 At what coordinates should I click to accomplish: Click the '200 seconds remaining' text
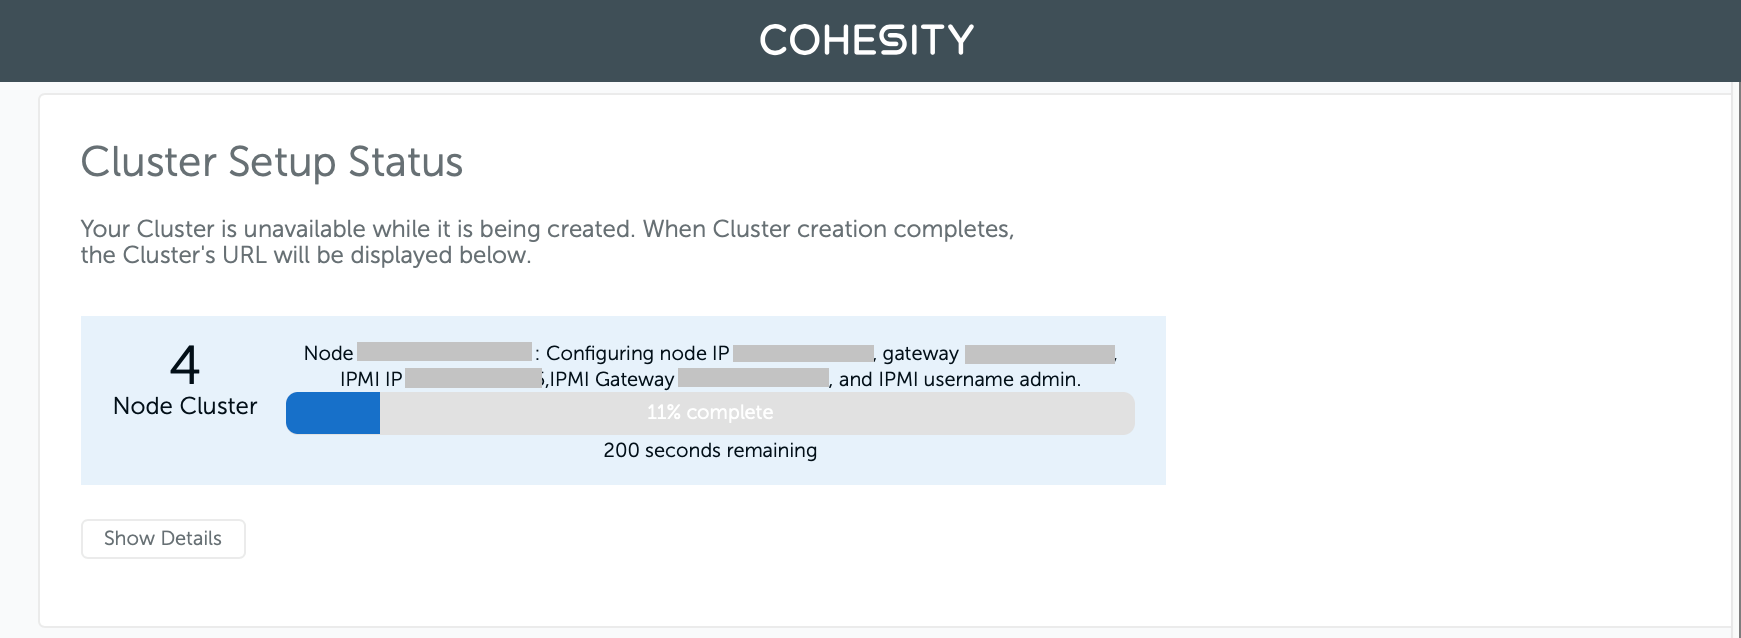click(710, 450)
